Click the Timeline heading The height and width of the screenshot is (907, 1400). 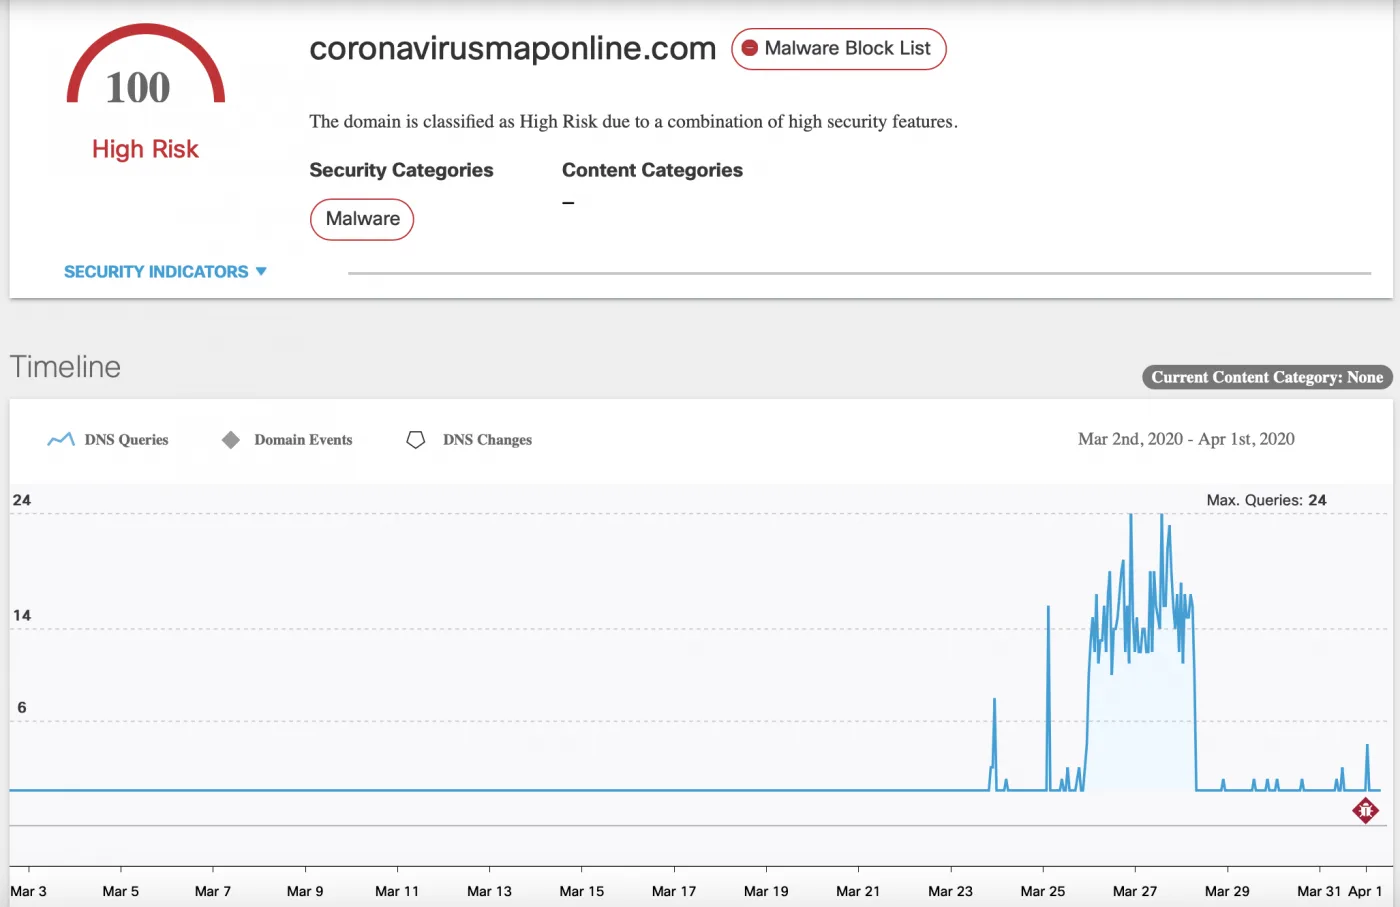point(65,367)
